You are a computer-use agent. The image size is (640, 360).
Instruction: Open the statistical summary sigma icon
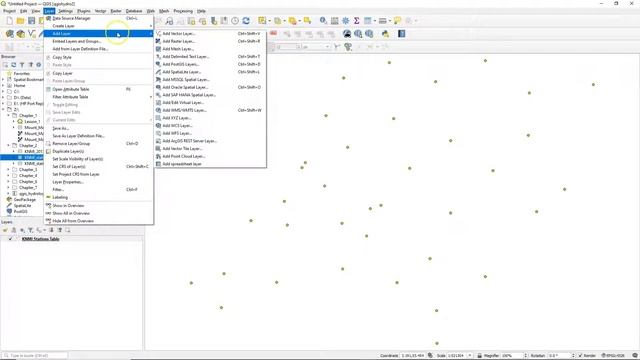(356, 21)
